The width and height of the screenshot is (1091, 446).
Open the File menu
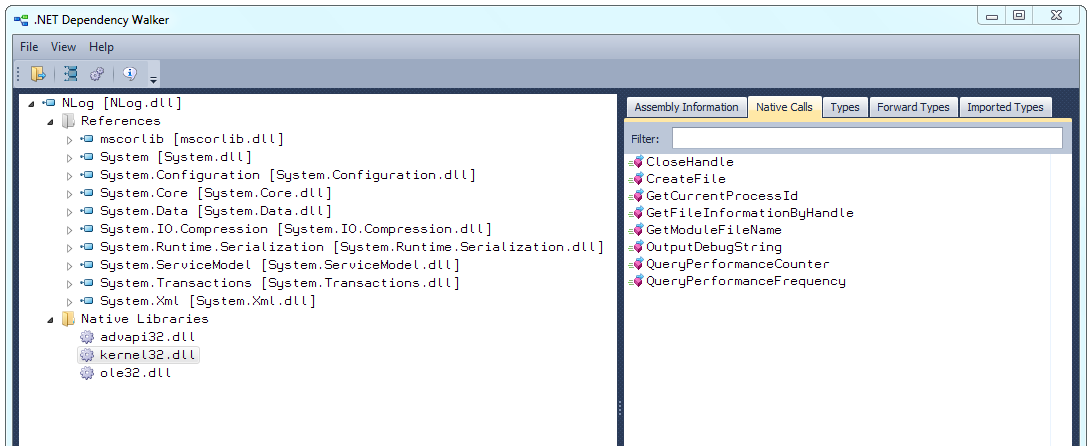point(29,47)
